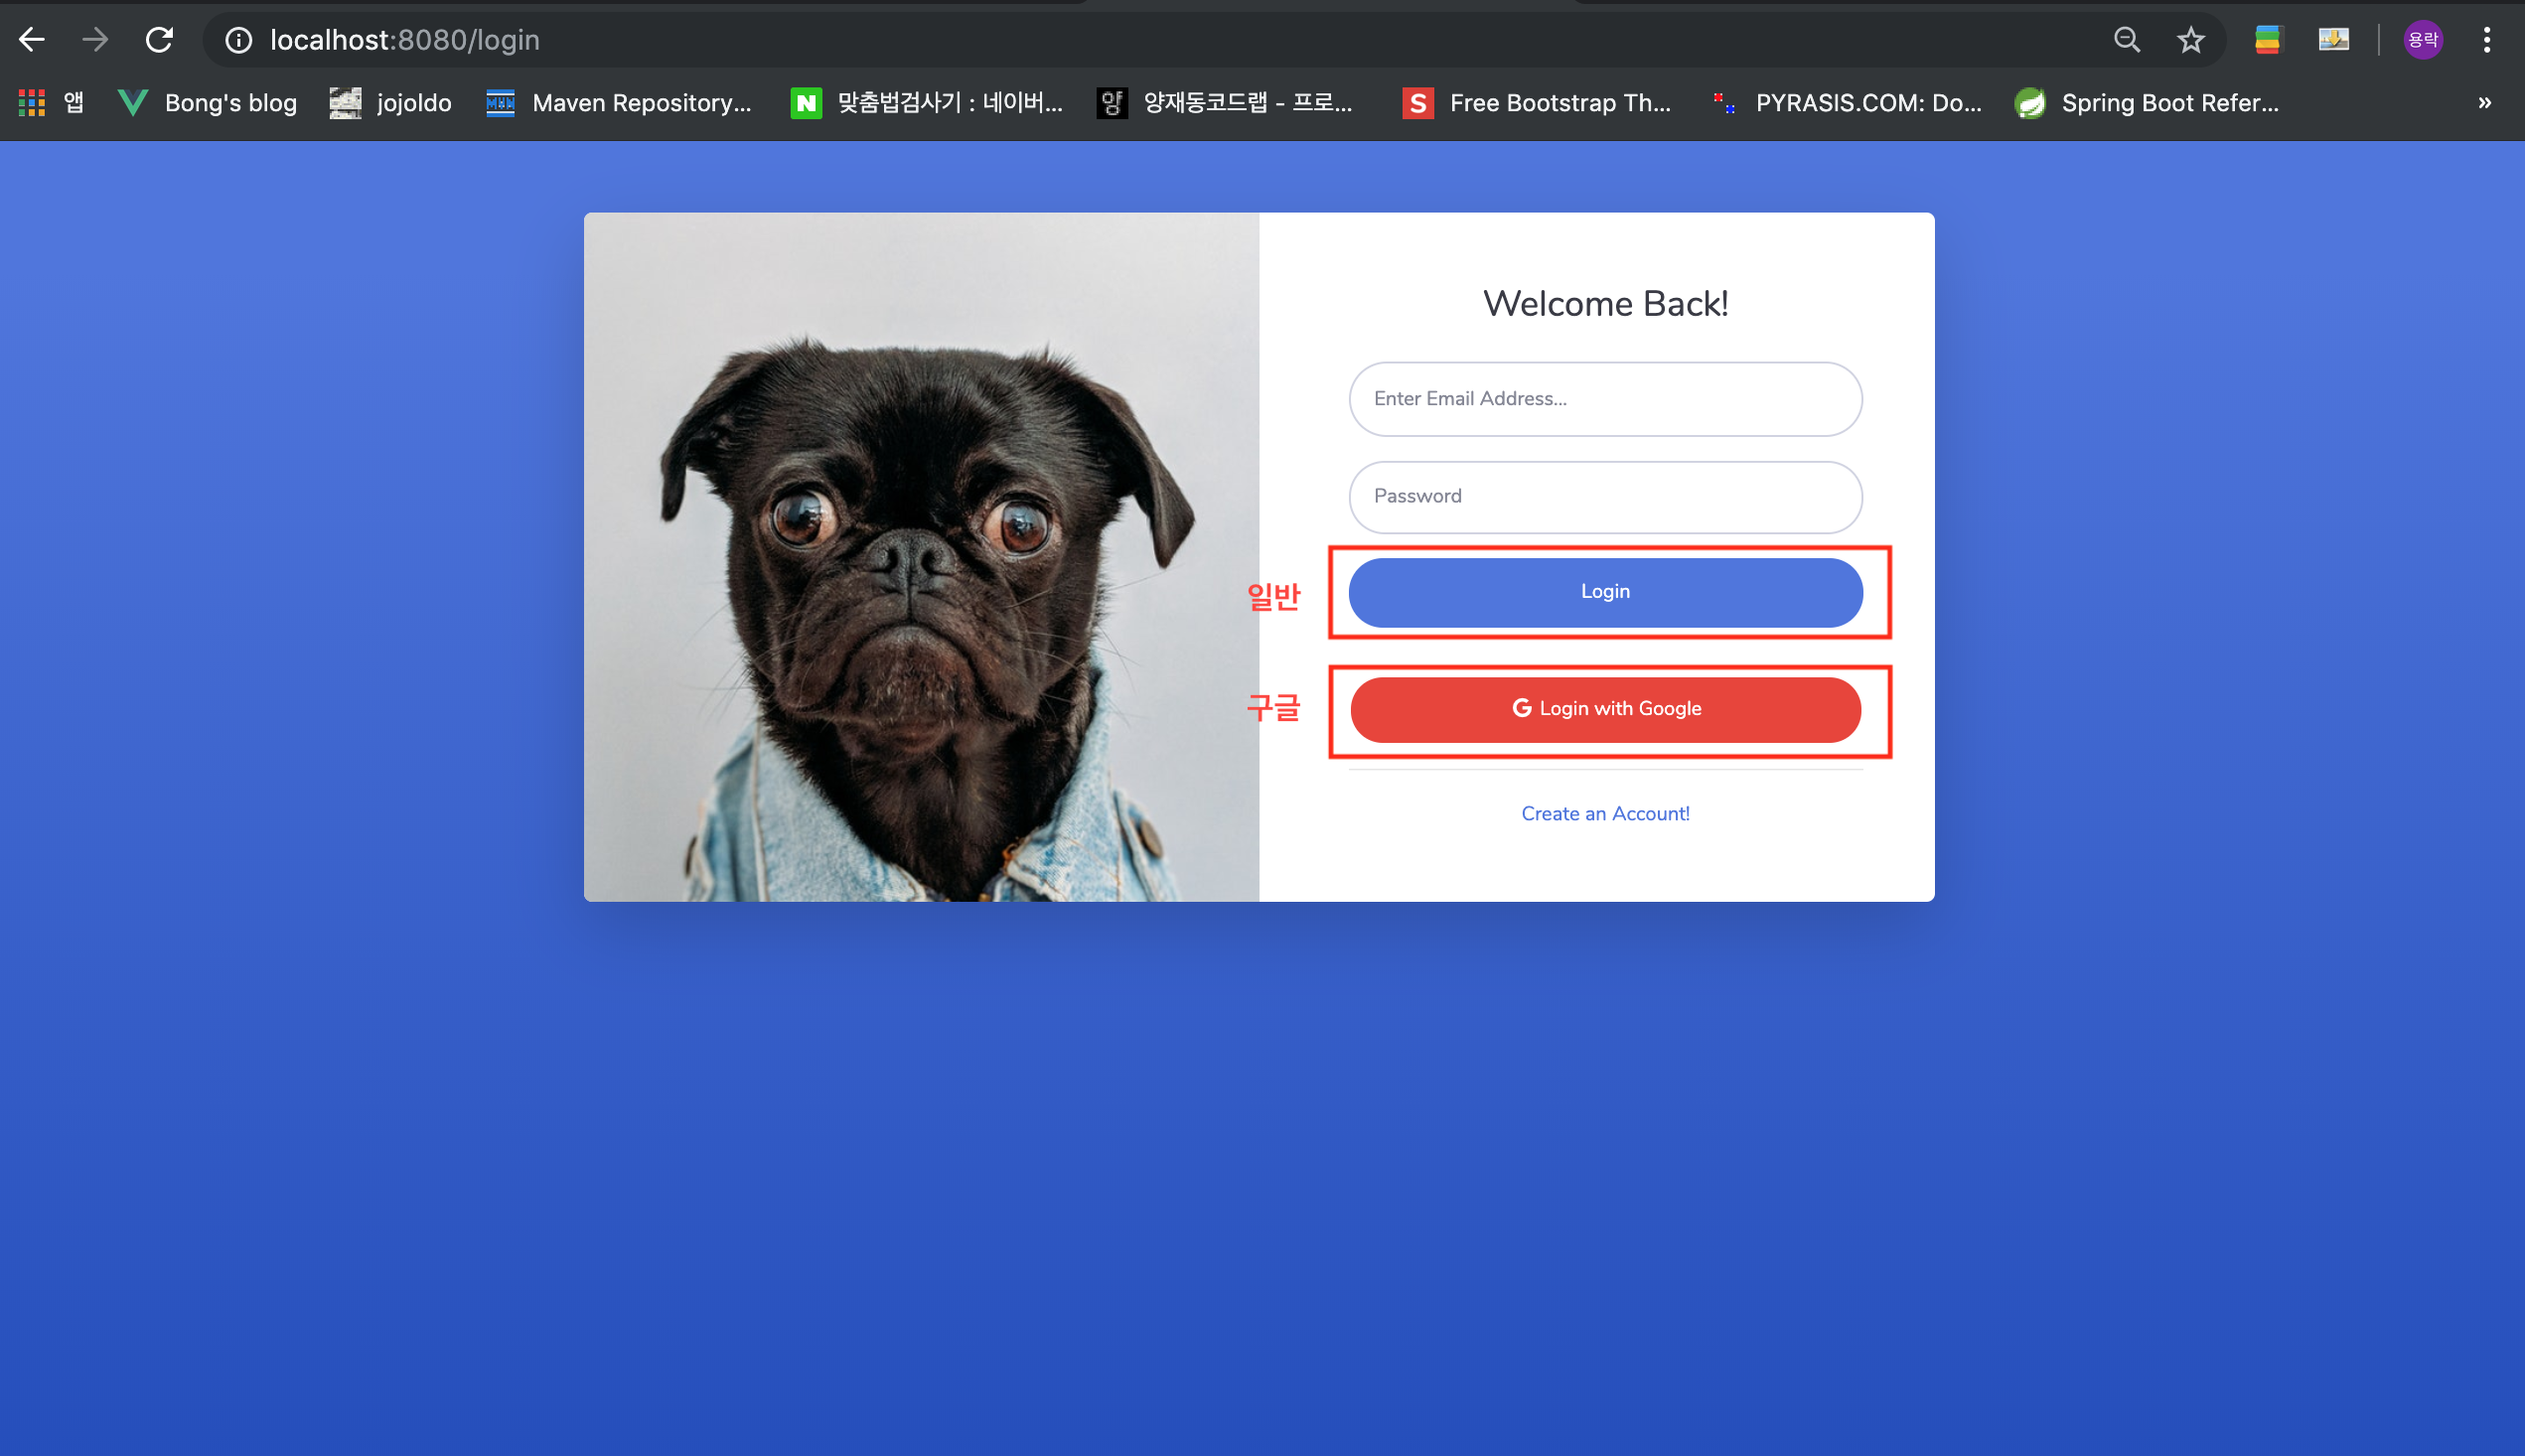Focus the Enter Email Address field
The width and height of the screenshot is (2525, 1456).
[1605, 399]
